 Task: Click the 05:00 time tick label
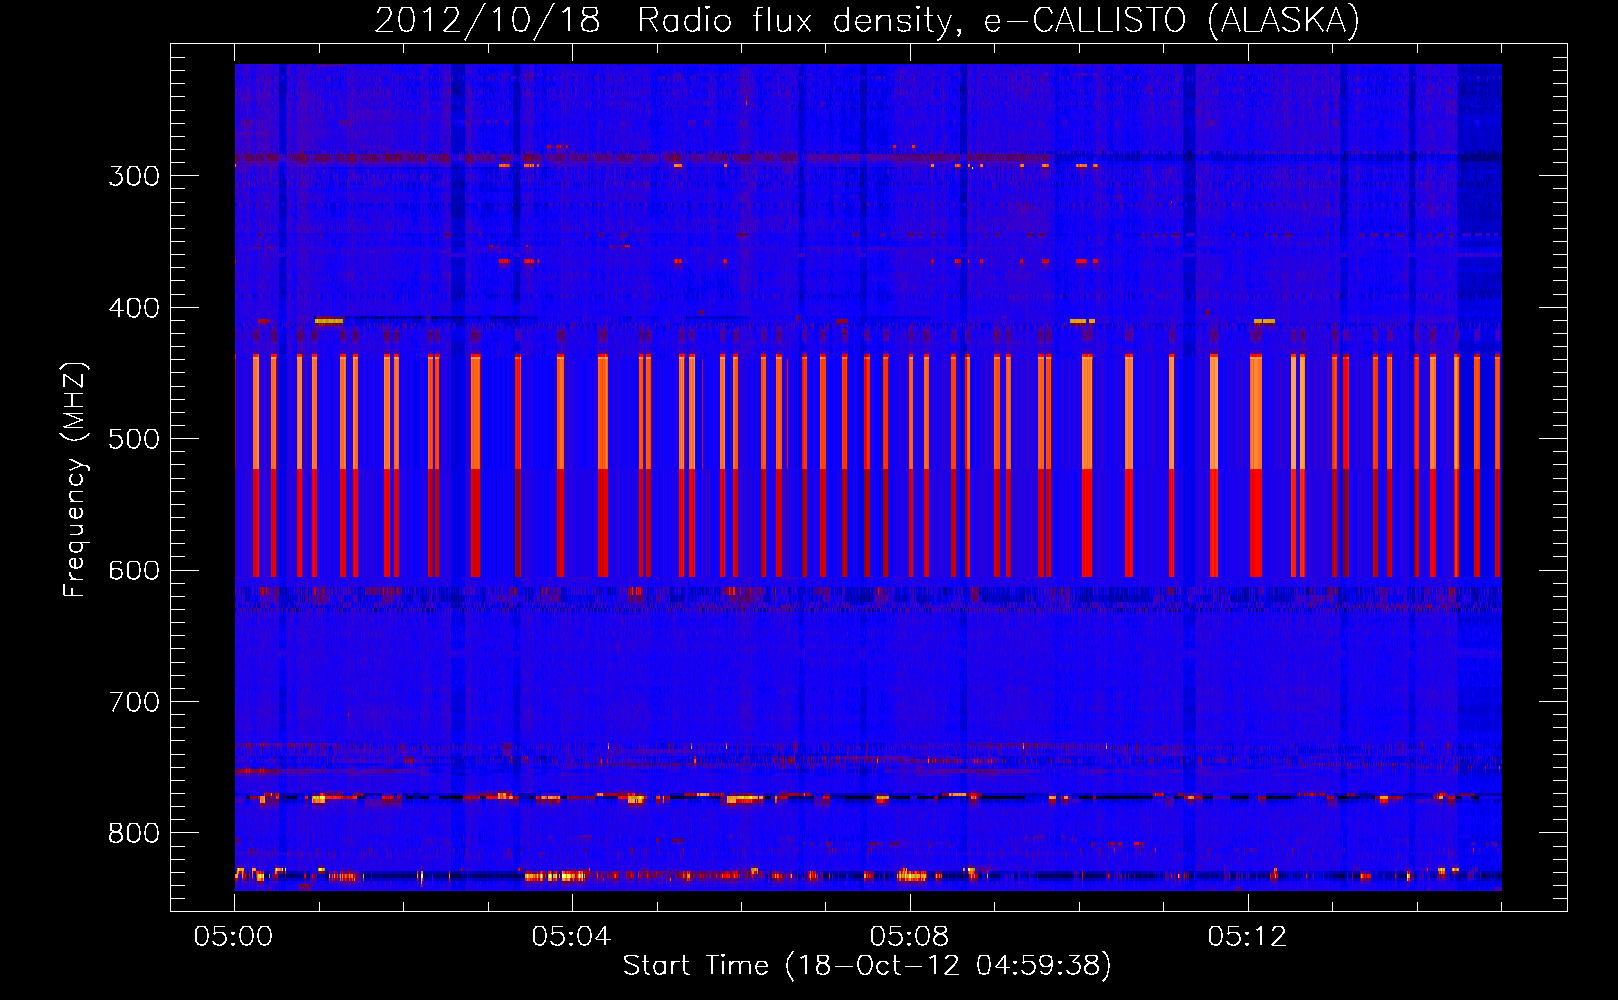[x=234, y=937]
